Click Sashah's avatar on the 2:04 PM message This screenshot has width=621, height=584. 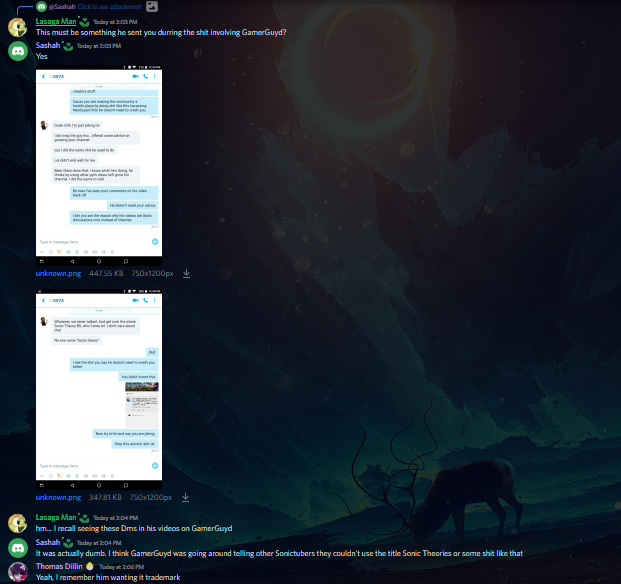point(18,548)
